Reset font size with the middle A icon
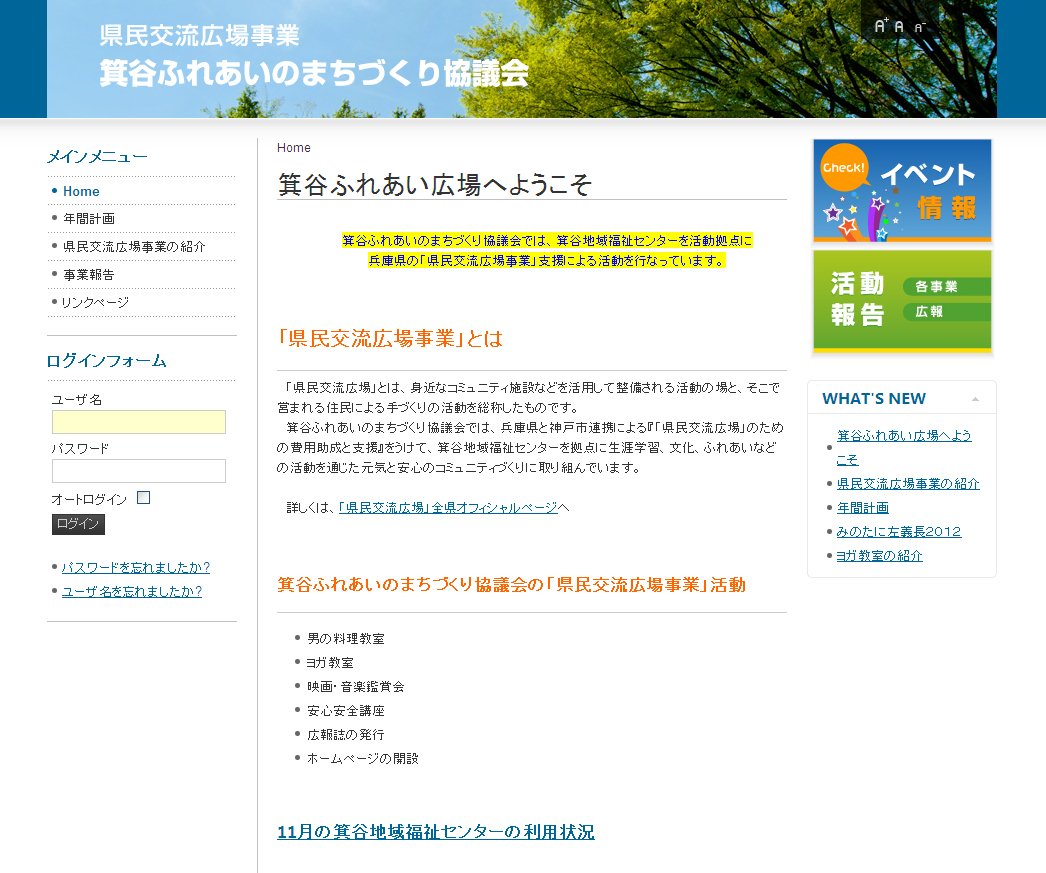 pyautogui.click(x=900, y=26)
